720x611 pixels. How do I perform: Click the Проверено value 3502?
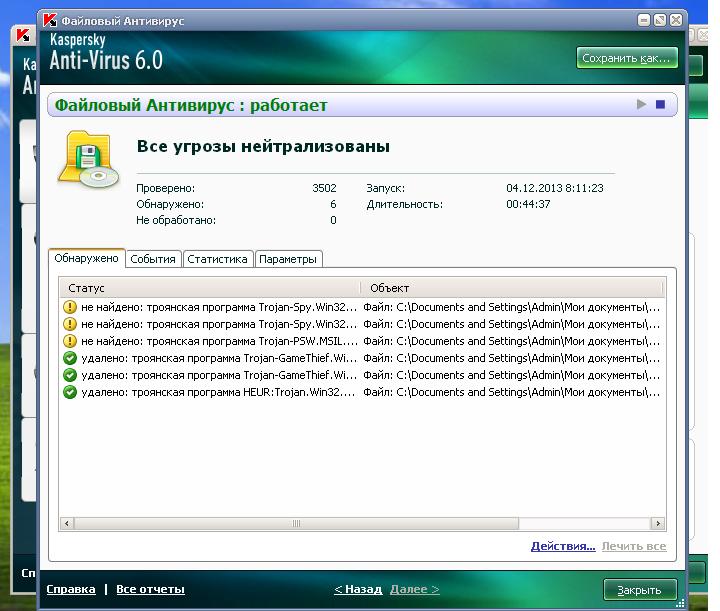324,188
